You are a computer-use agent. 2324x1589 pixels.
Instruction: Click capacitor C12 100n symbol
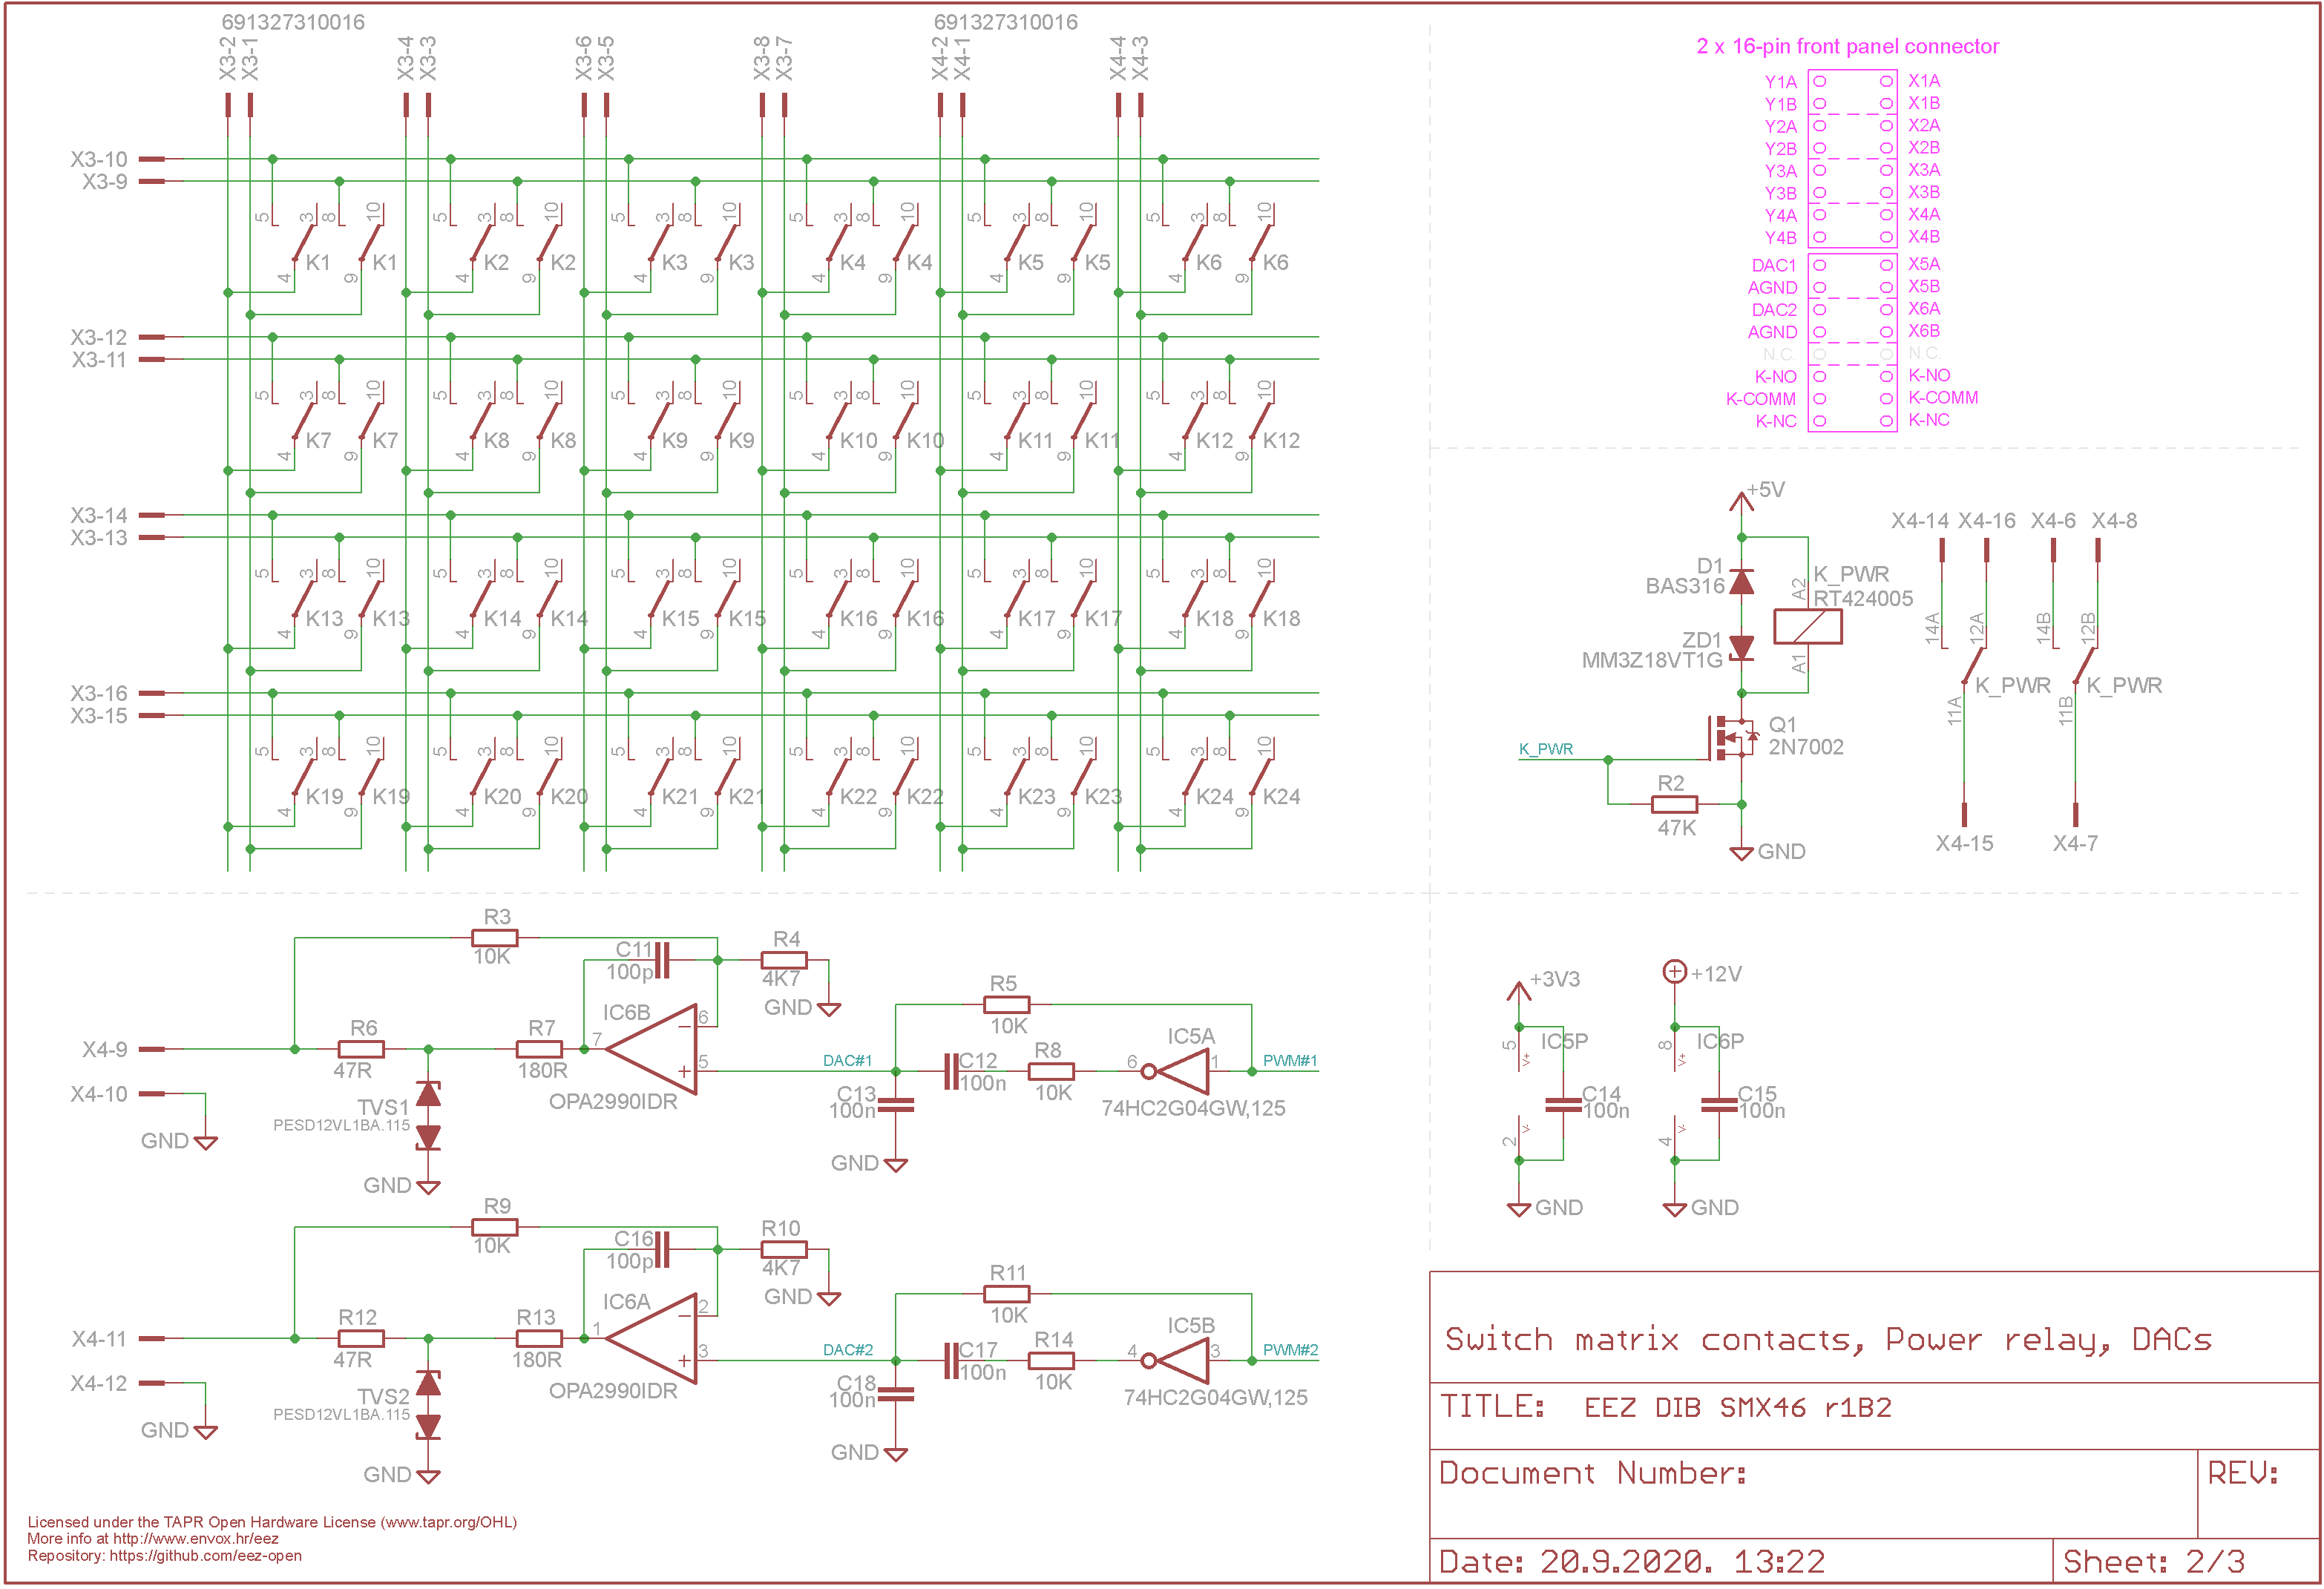click(951, 1071)
